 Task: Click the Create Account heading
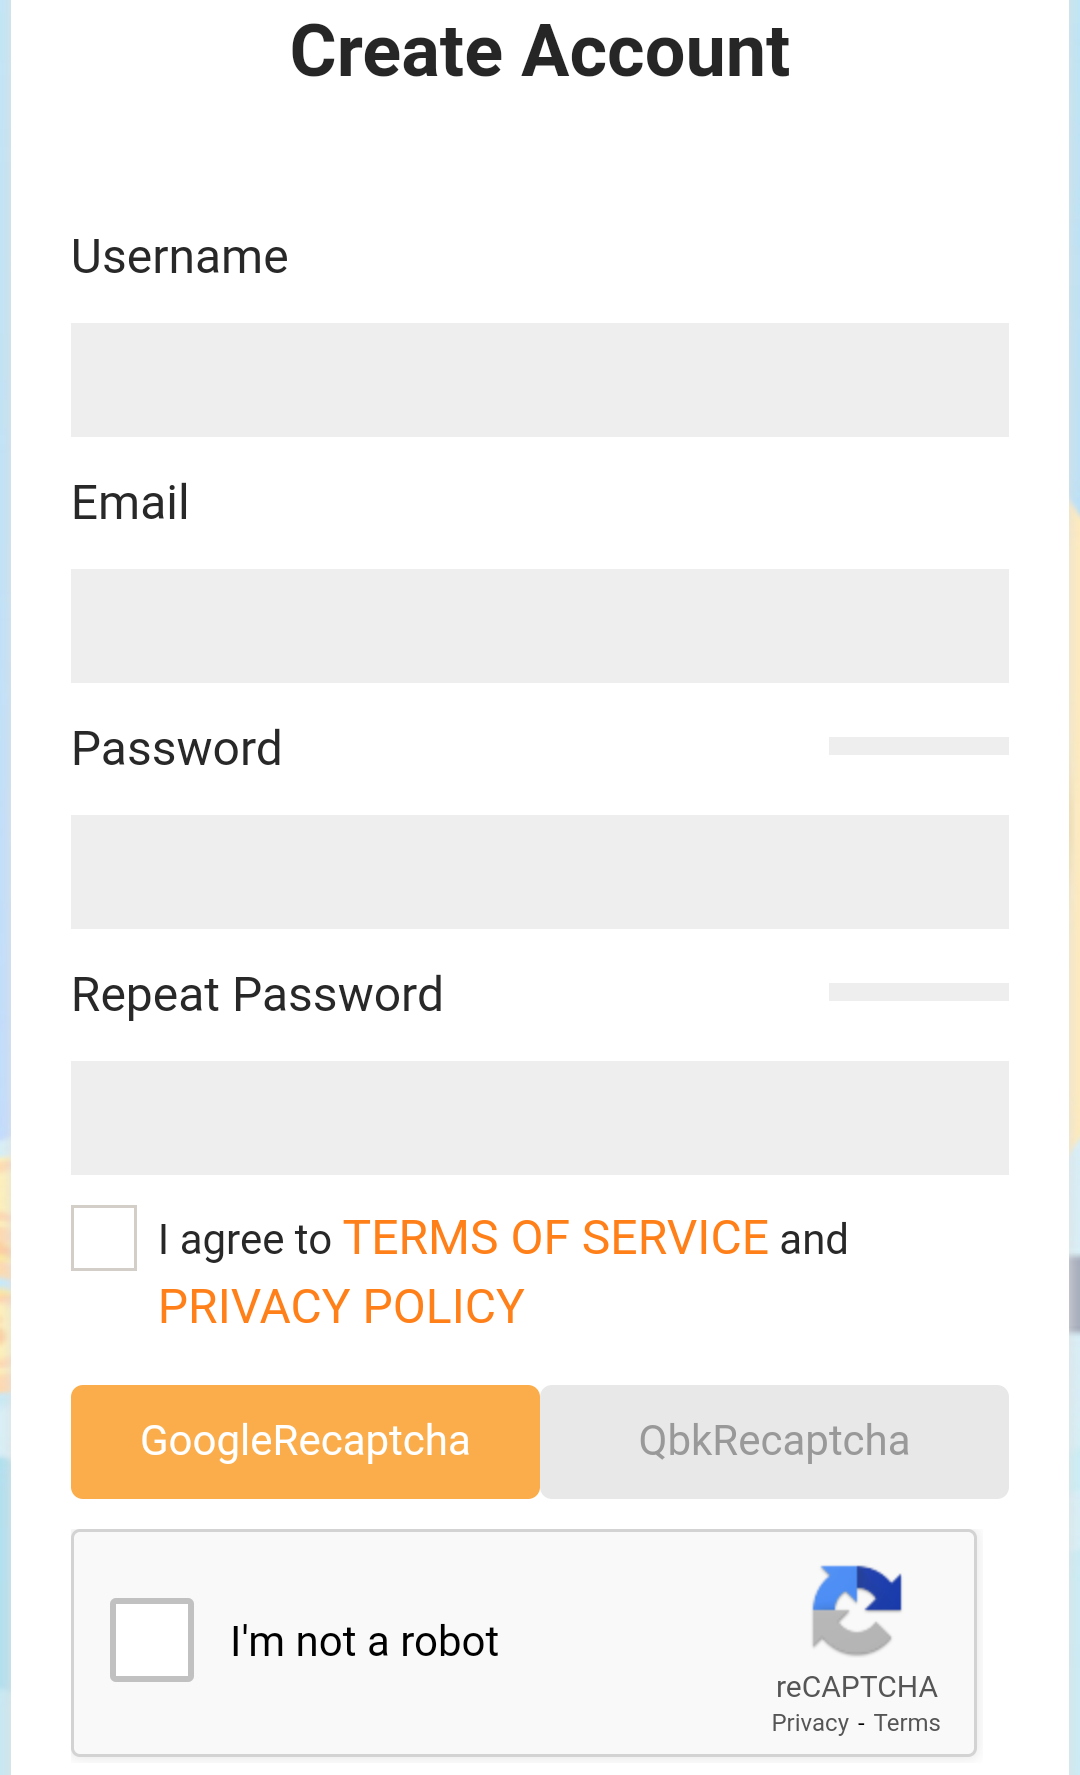click(540, 52)
